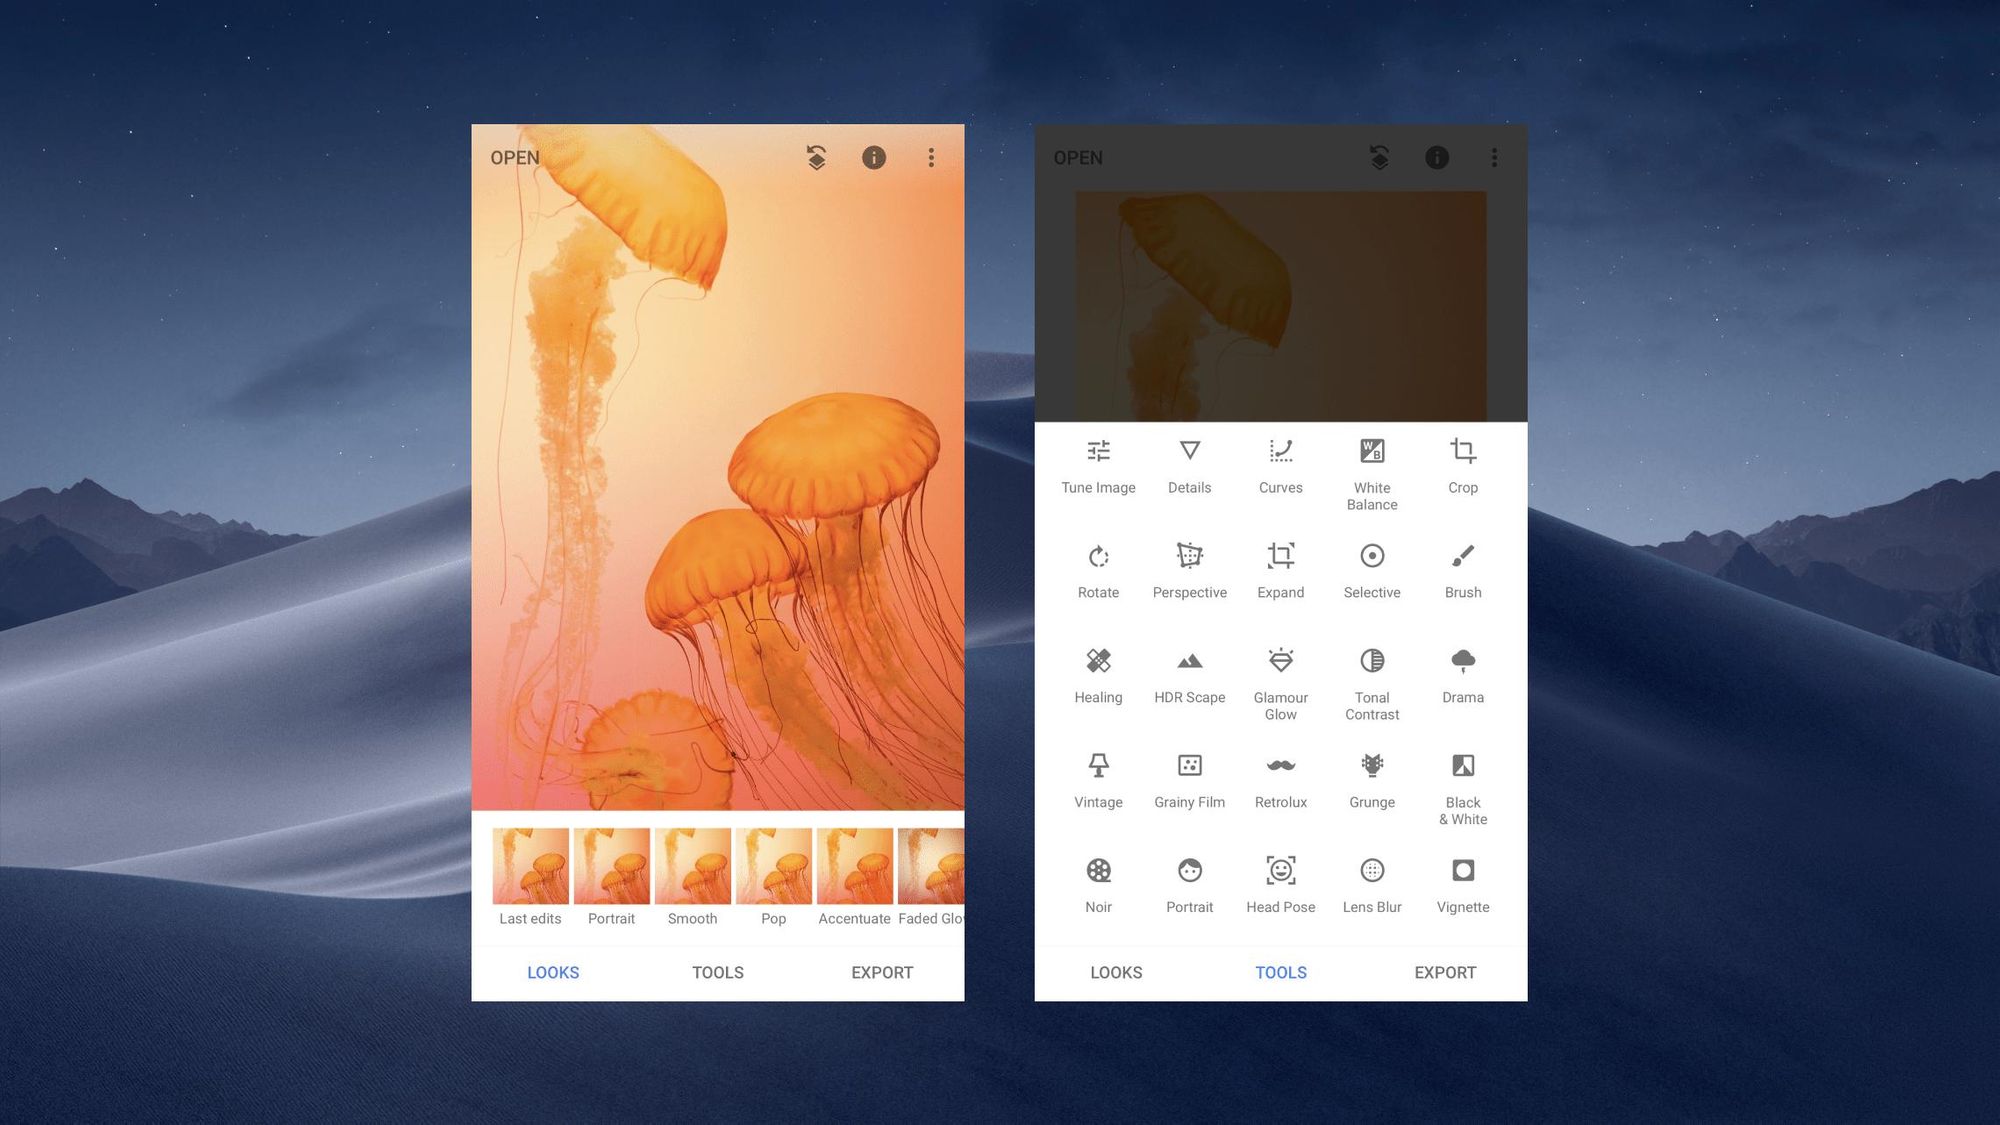Image resolution: width=2000 pixels, height=1125 pixels.
Task: Expand the more options menu right panel
Action: (x=1495, y=157)
